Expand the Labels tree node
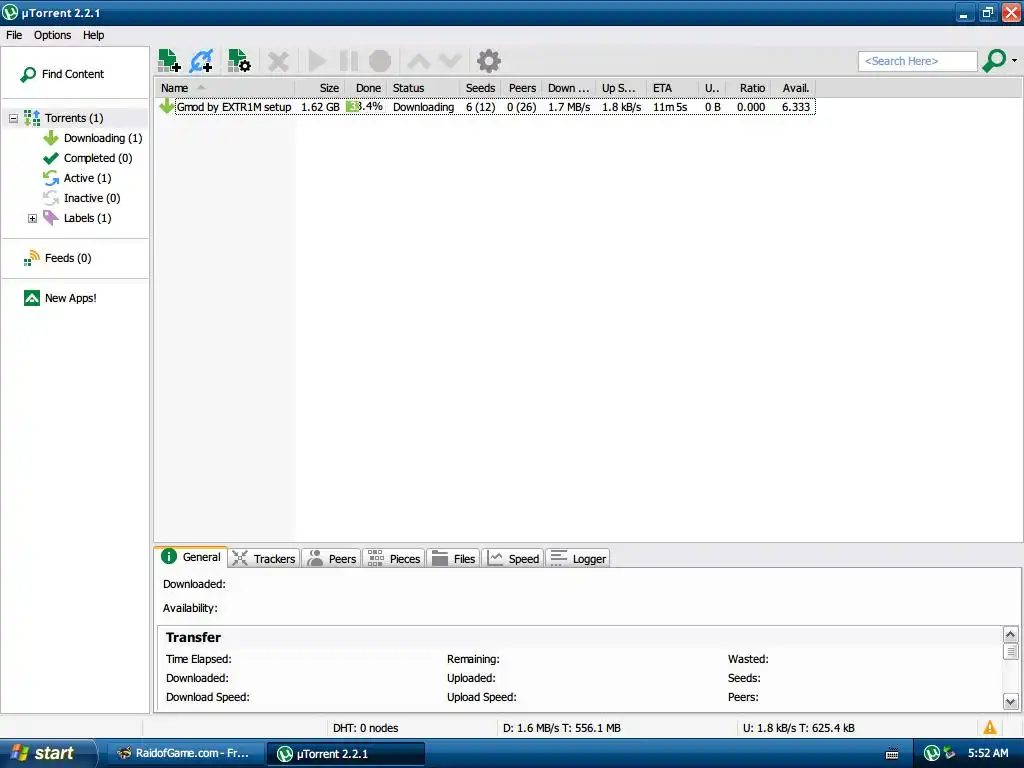 (x=32, y=218)
